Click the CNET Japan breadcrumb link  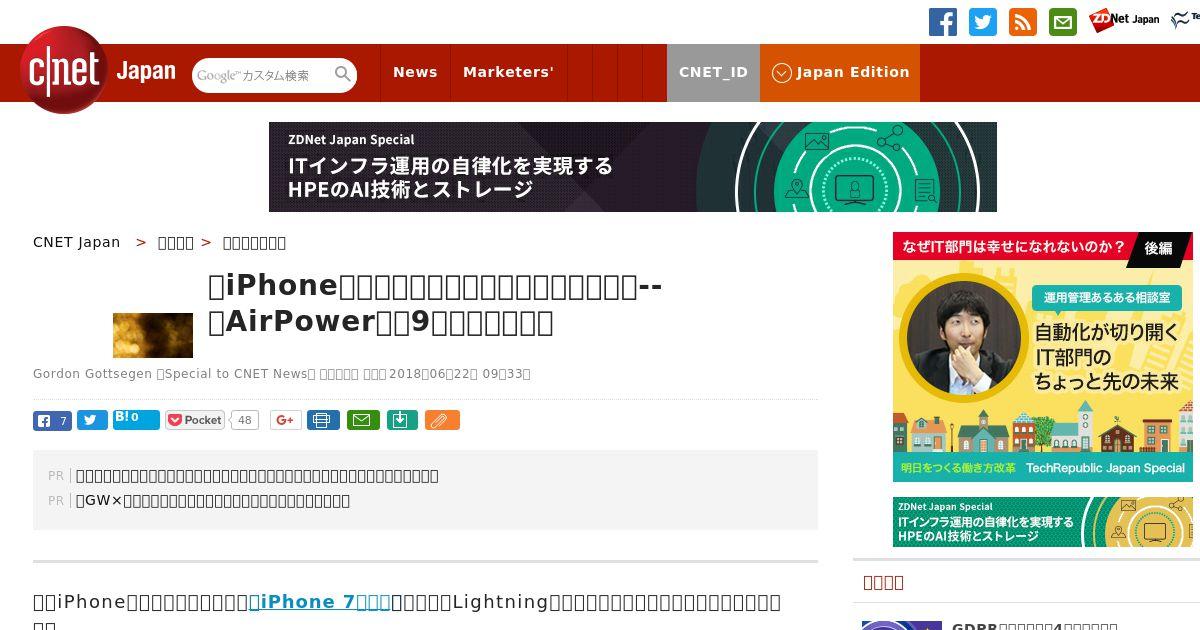77,242
